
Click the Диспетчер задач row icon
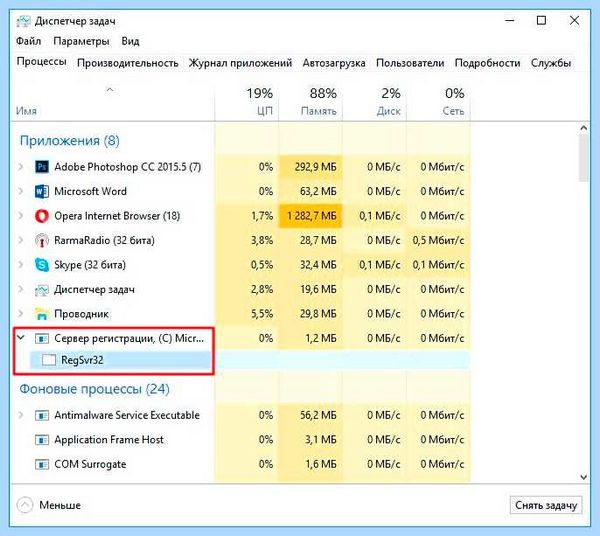[42, 290]
